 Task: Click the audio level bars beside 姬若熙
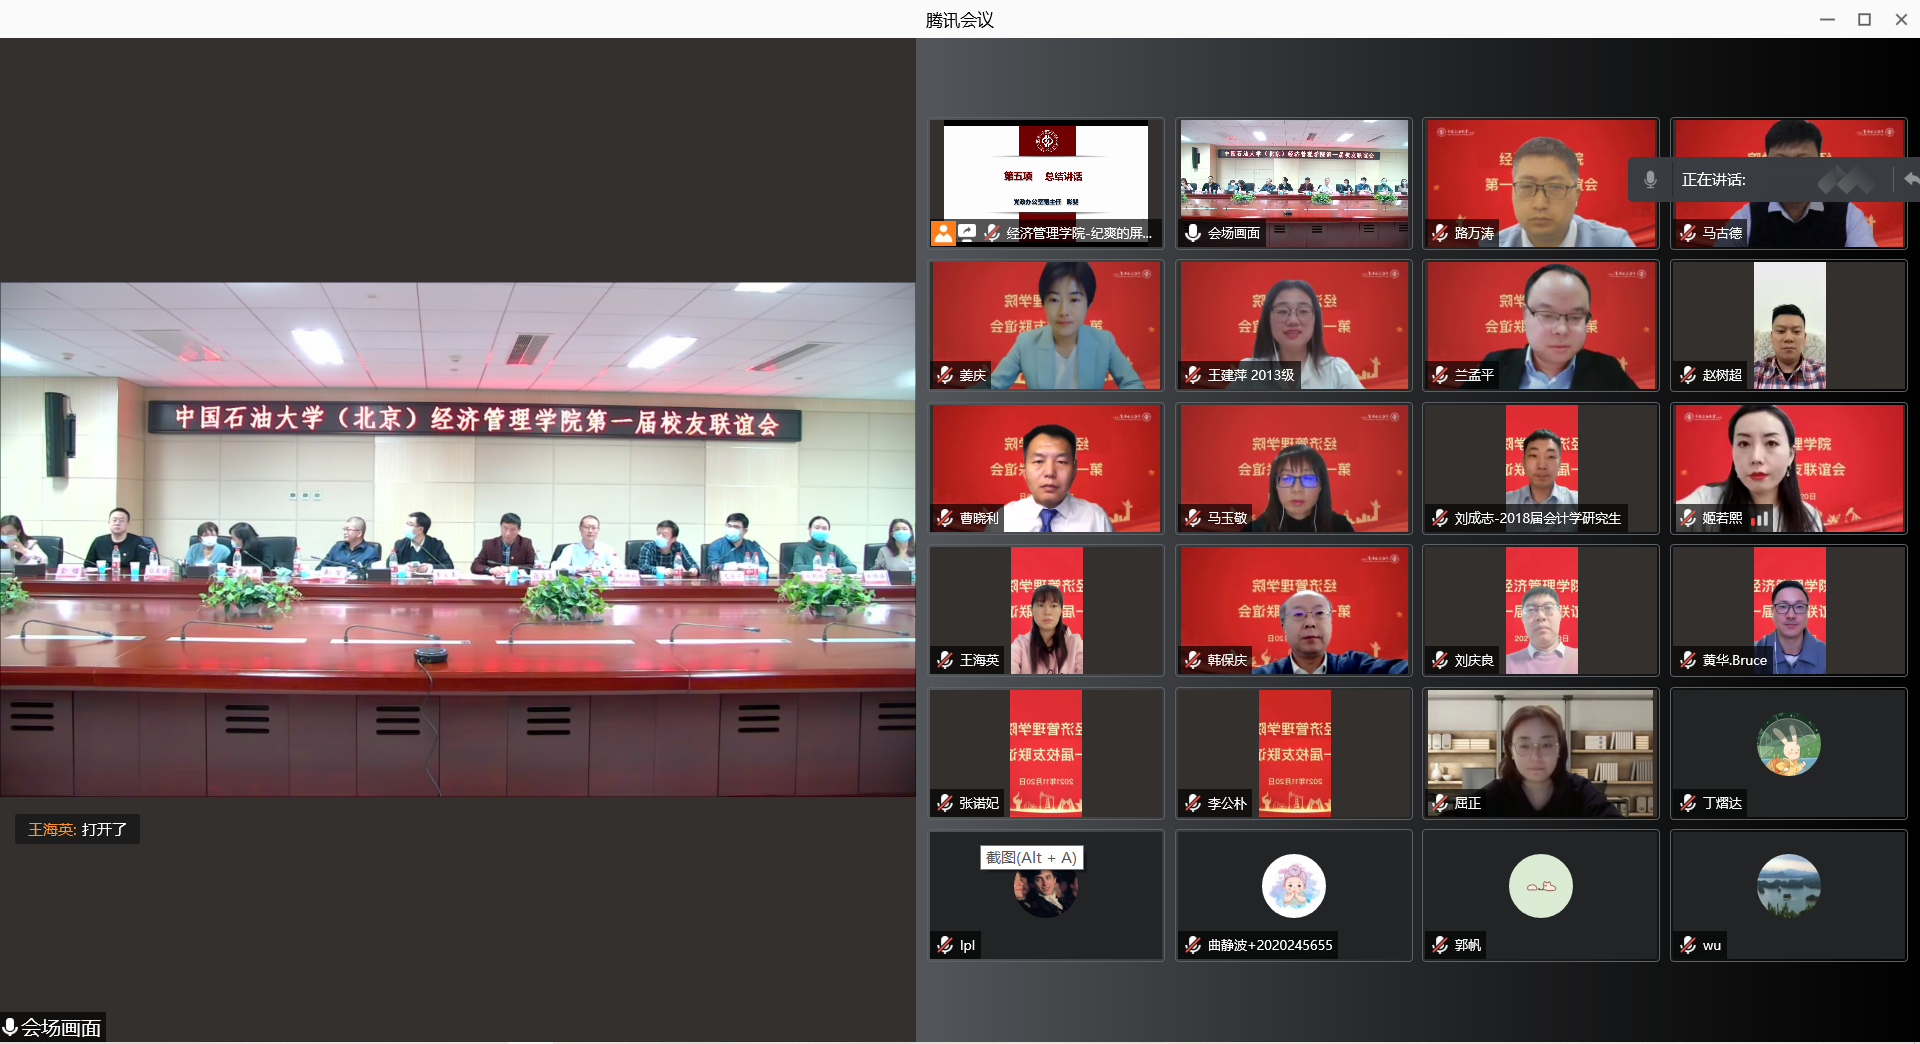pyautogui.click(x=1760, y=518)
